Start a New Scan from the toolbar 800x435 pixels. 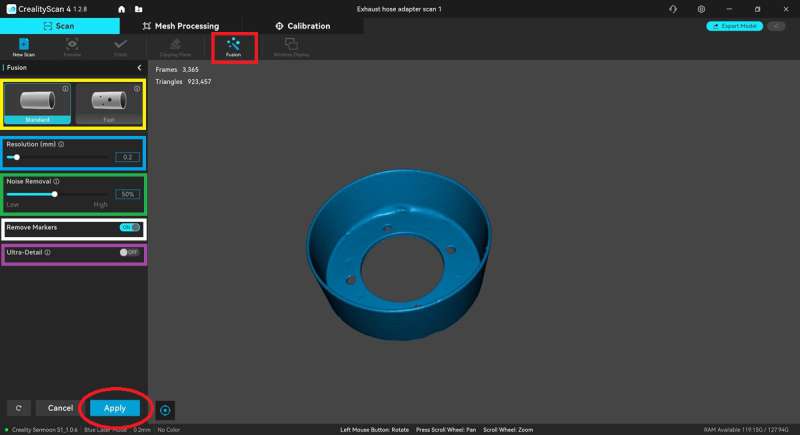click(x=23, y=47)
